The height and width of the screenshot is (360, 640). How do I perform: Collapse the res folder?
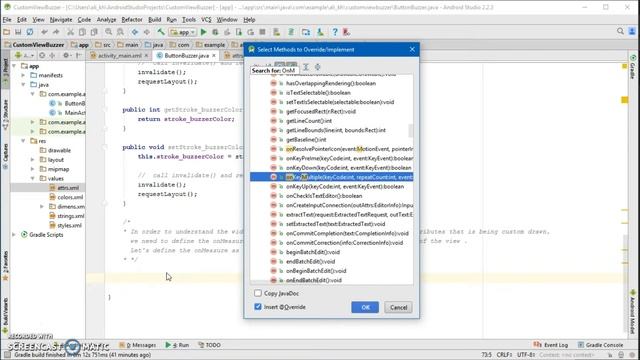click(x=23, y=141)
